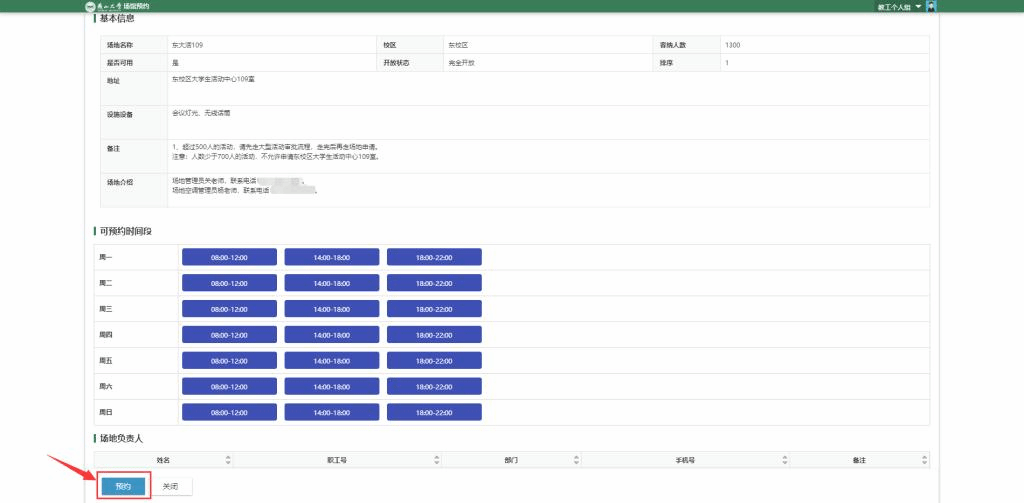Click the 关闭 close button
Screen dimensions: 1024x503
click(x=171, y=486)
